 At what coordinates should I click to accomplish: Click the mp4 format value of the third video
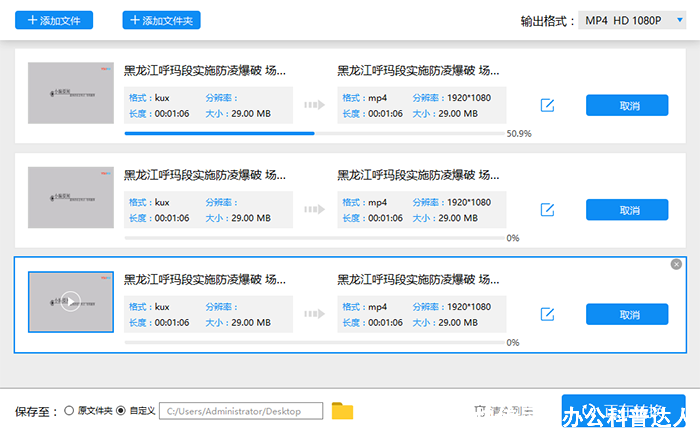pos(377,307)
